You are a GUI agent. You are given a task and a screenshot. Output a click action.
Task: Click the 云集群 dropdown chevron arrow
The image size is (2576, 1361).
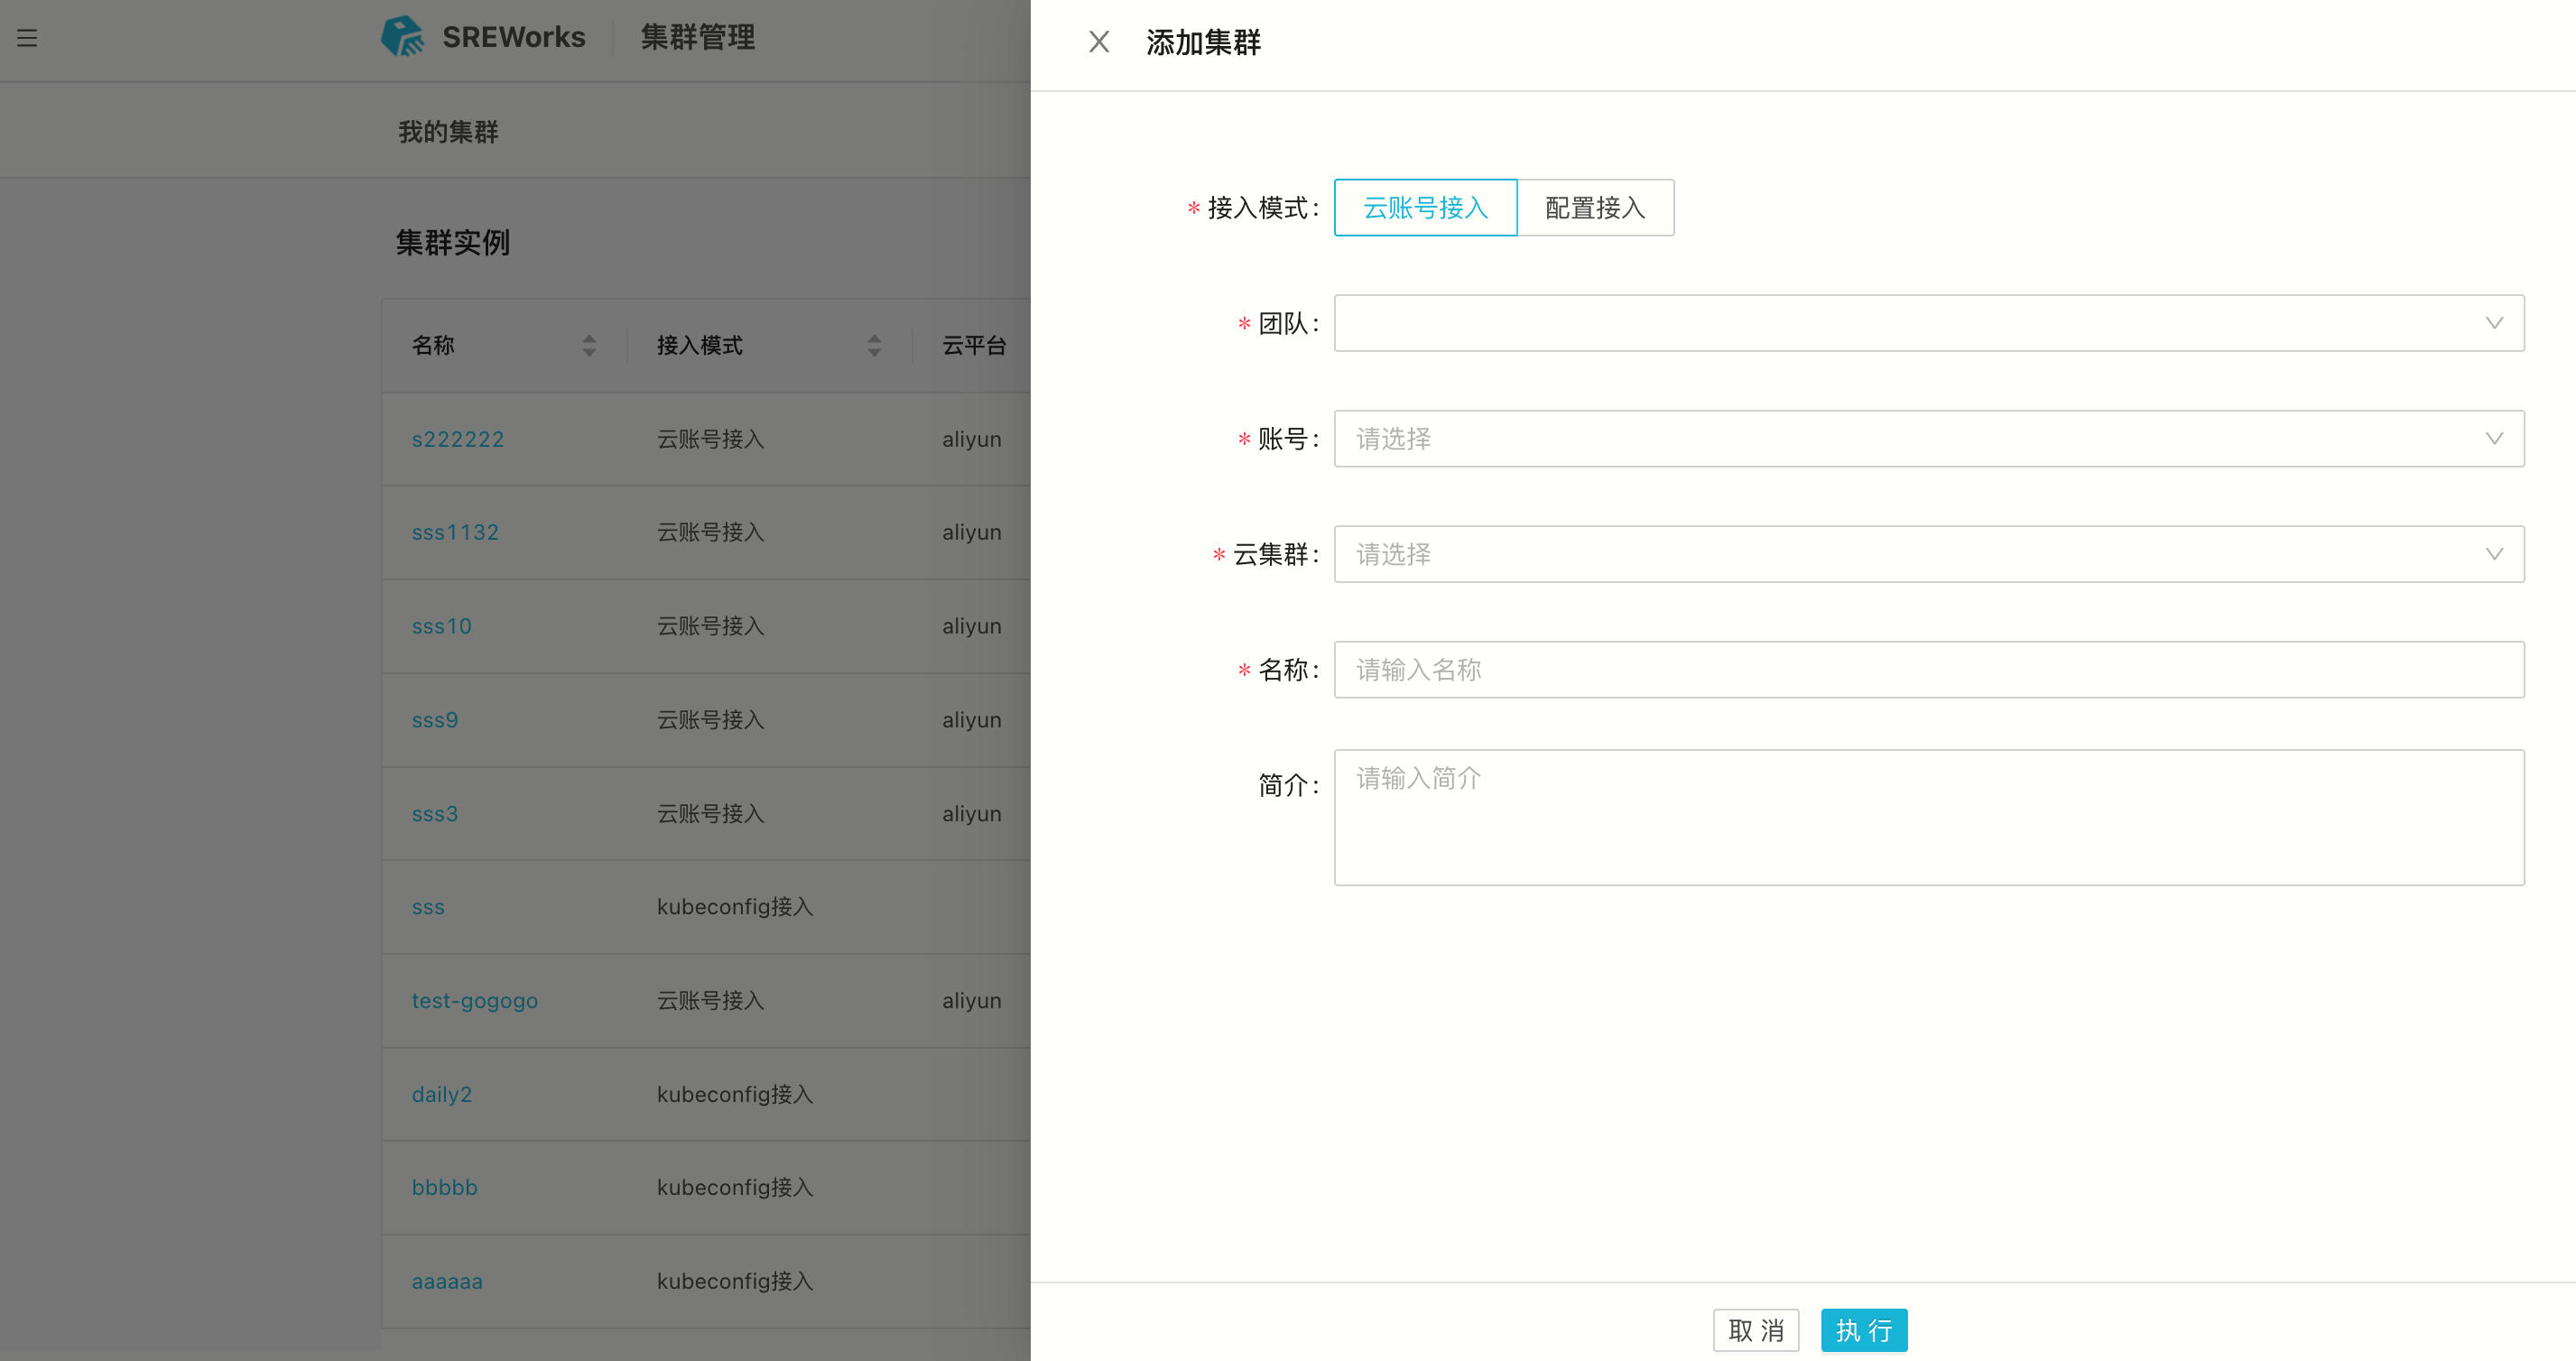coord(2493,554)
